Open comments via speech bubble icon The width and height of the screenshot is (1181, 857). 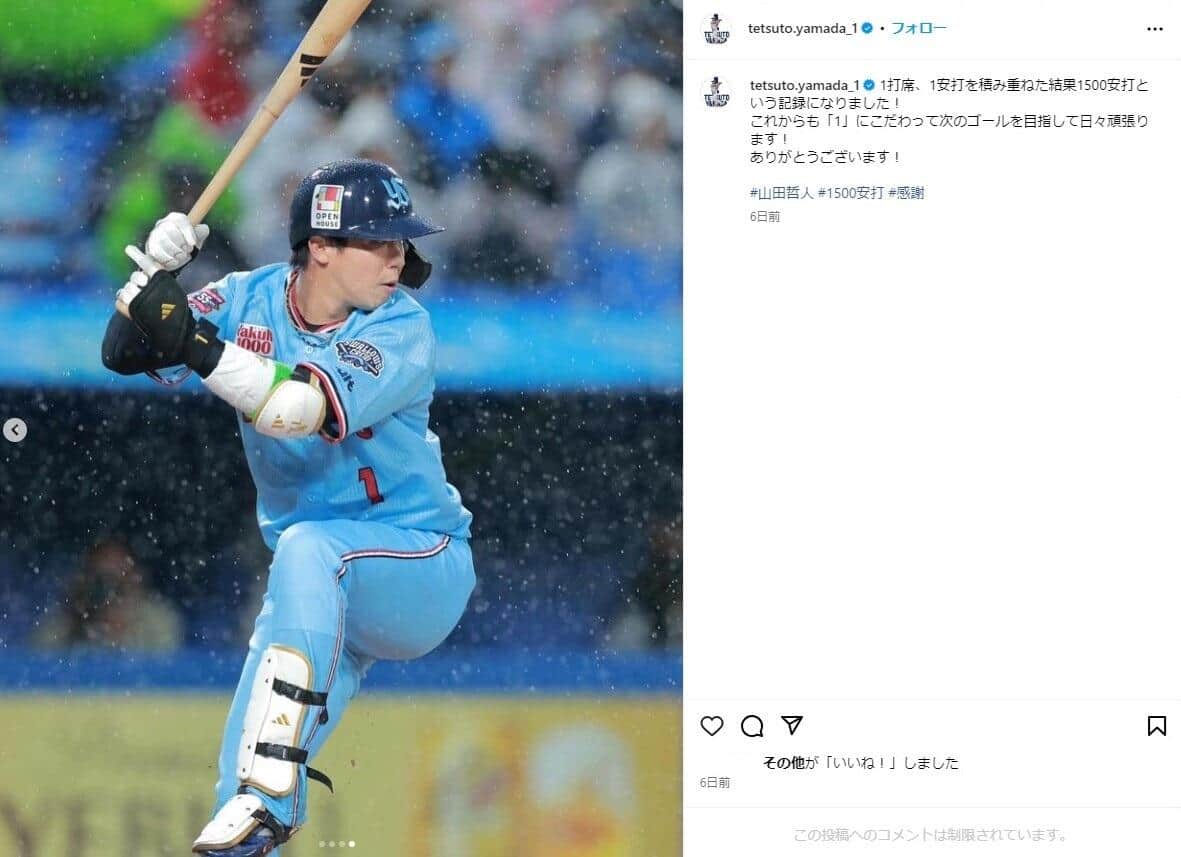(x=752, y=726)
